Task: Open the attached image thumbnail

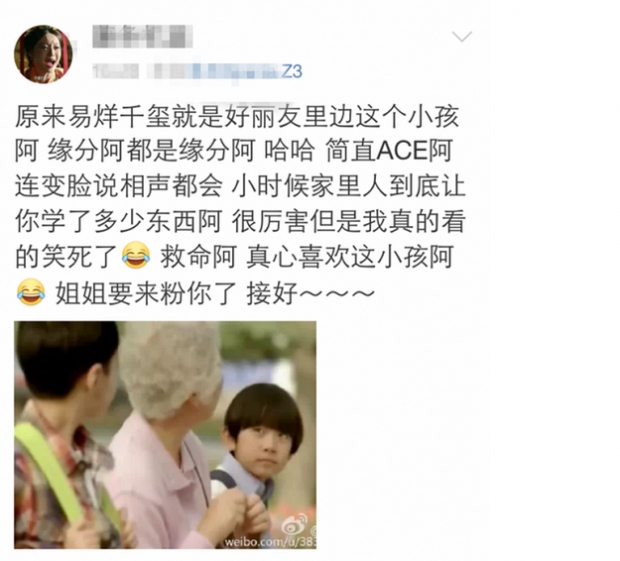Action: 165,435
